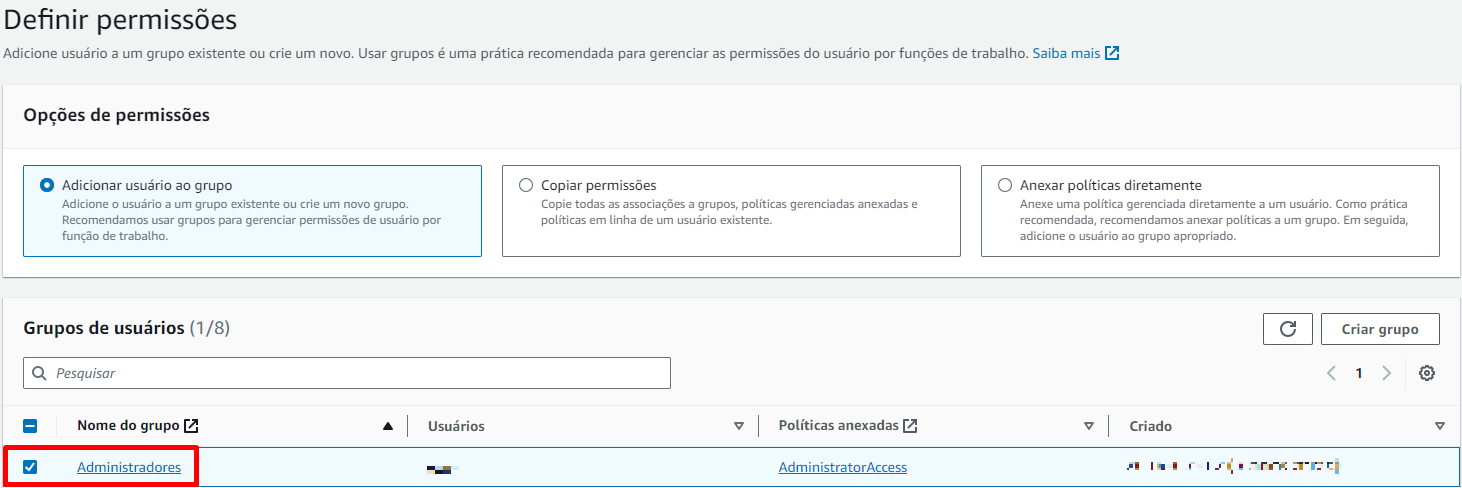Image resolution: width=1462 pixels, height=488 pixels.
Task: Sort groups by Criado column arrow
Action: 1440,426
